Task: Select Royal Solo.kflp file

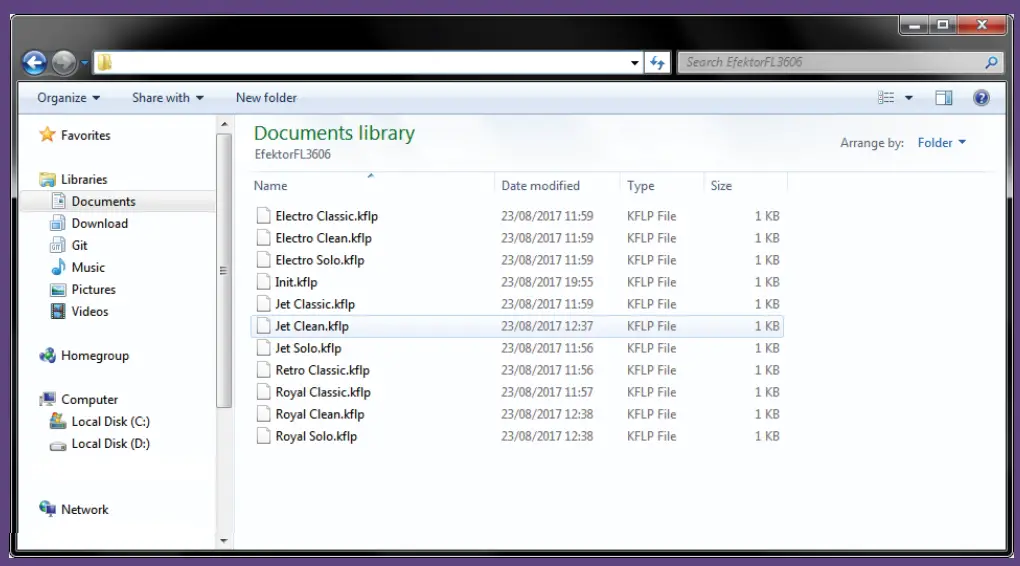Action: 316,436
